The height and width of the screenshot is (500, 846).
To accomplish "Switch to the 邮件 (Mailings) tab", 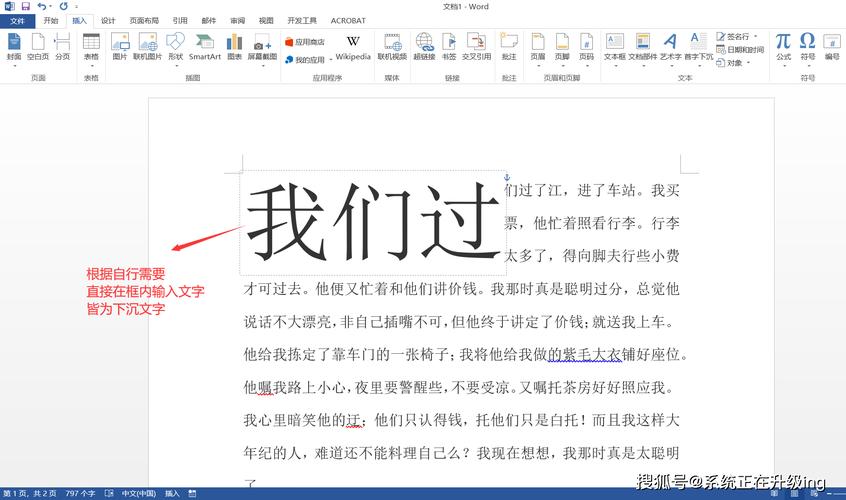I will (x=208, y=20).
